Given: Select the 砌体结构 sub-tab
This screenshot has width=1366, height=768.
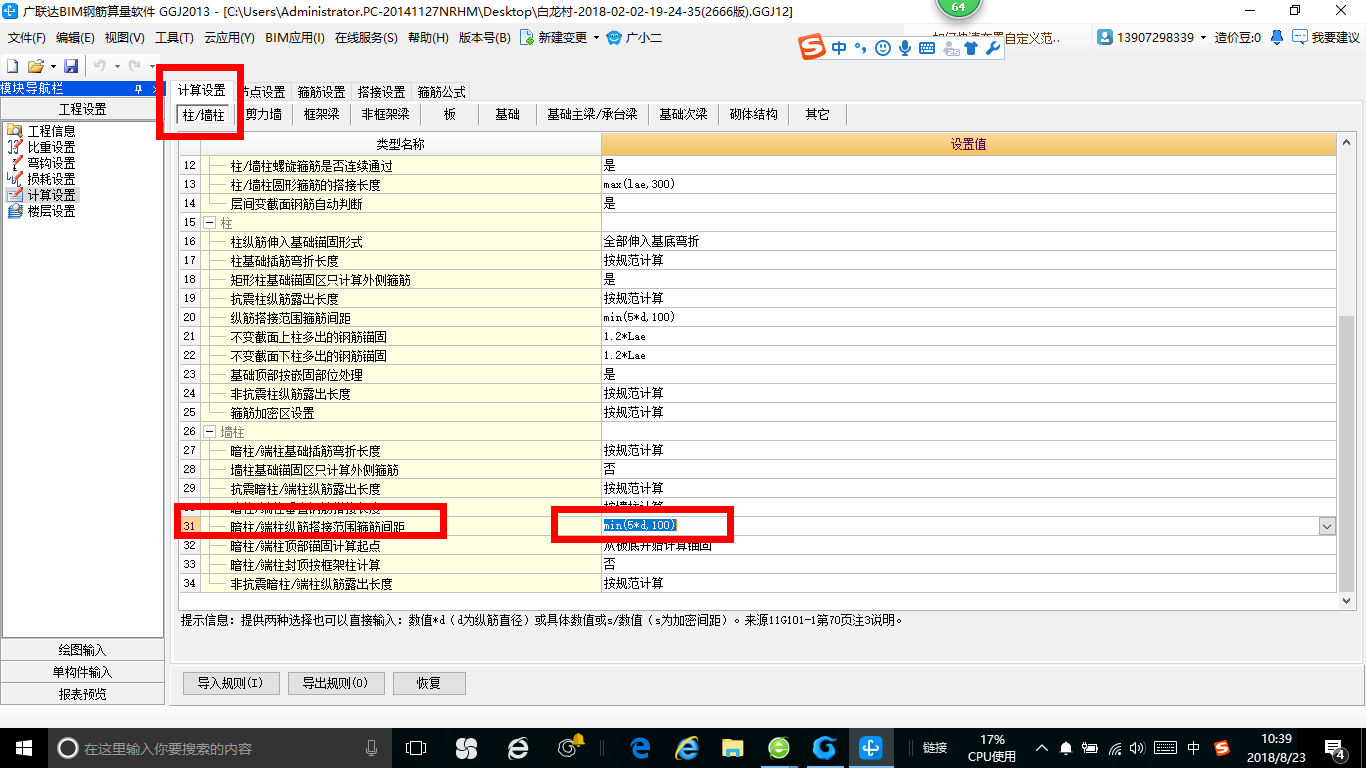Looking at the screenshot, I should point(754,115).
